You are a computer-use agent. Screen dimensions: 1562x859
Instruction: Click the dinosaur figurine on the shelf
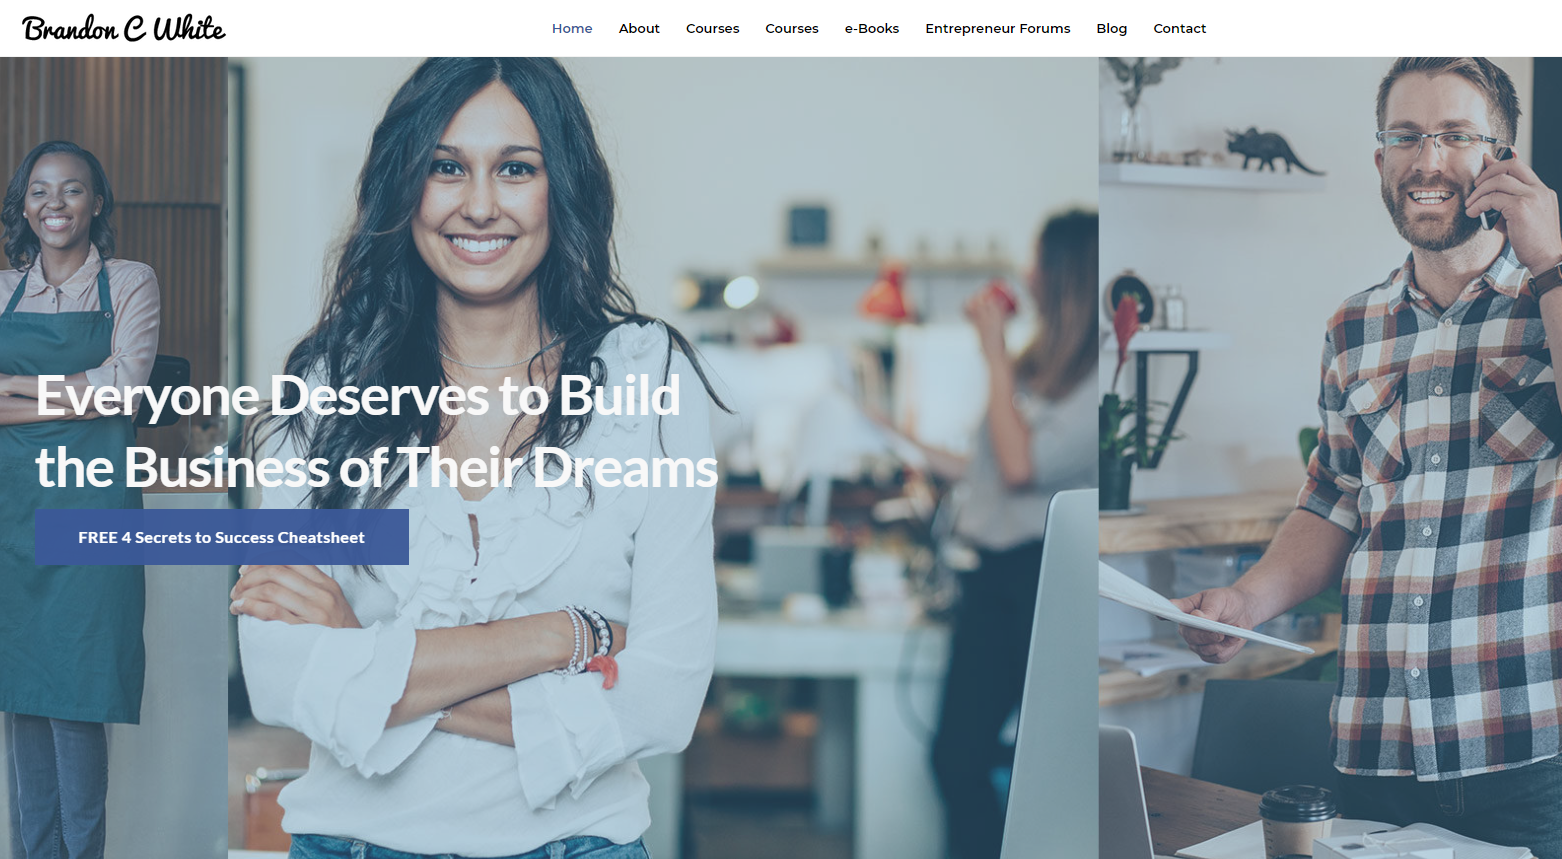[1272, 150]
